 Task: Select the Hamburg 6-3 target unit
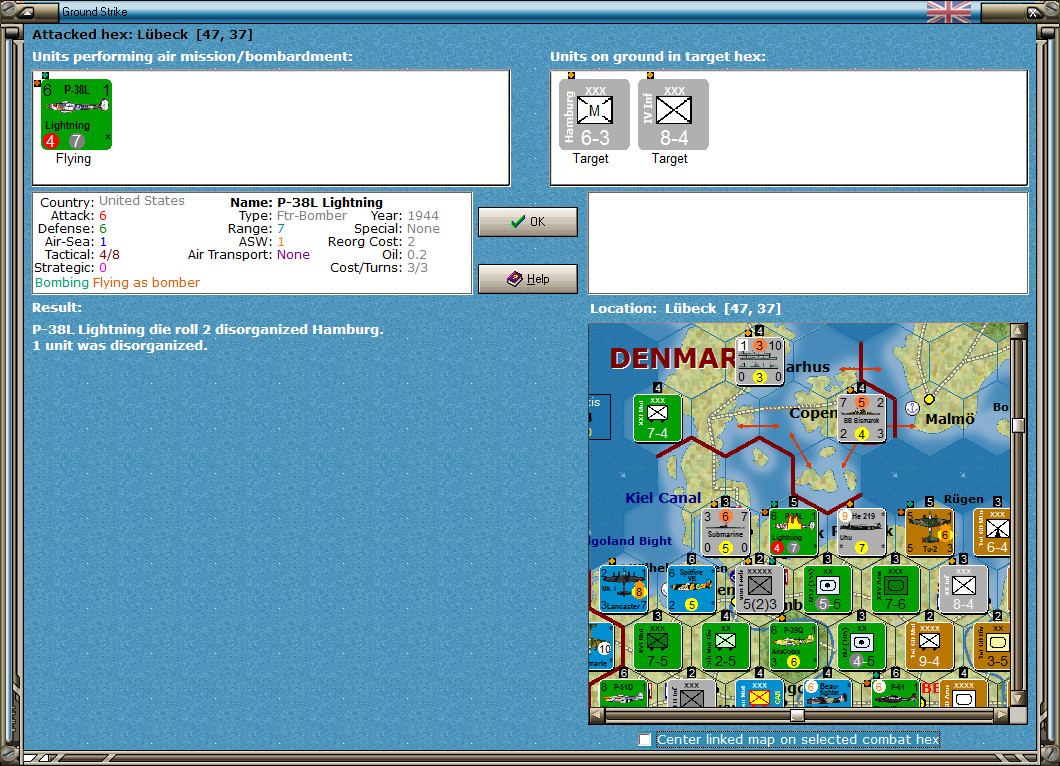[x=594, y=114]
